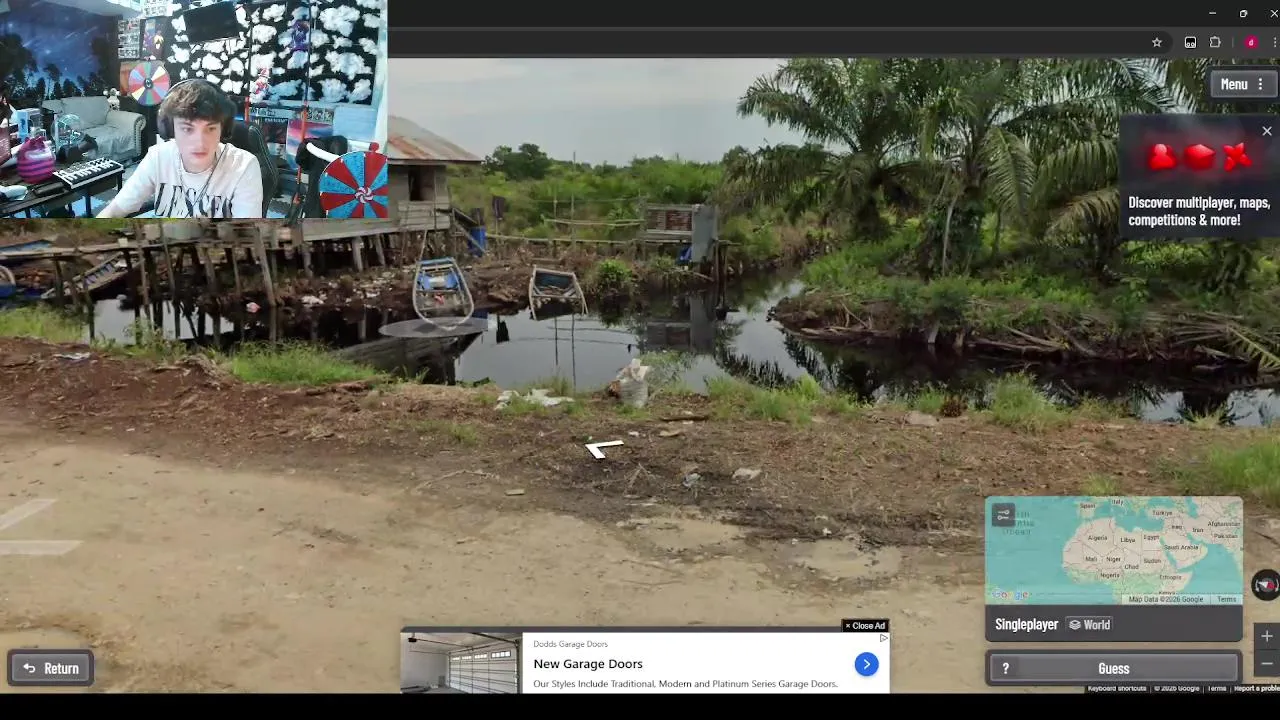Click the Google logo on the minimap
Image resolution: width=1280 pixels, height=720 pixels.
[1012, 595]
